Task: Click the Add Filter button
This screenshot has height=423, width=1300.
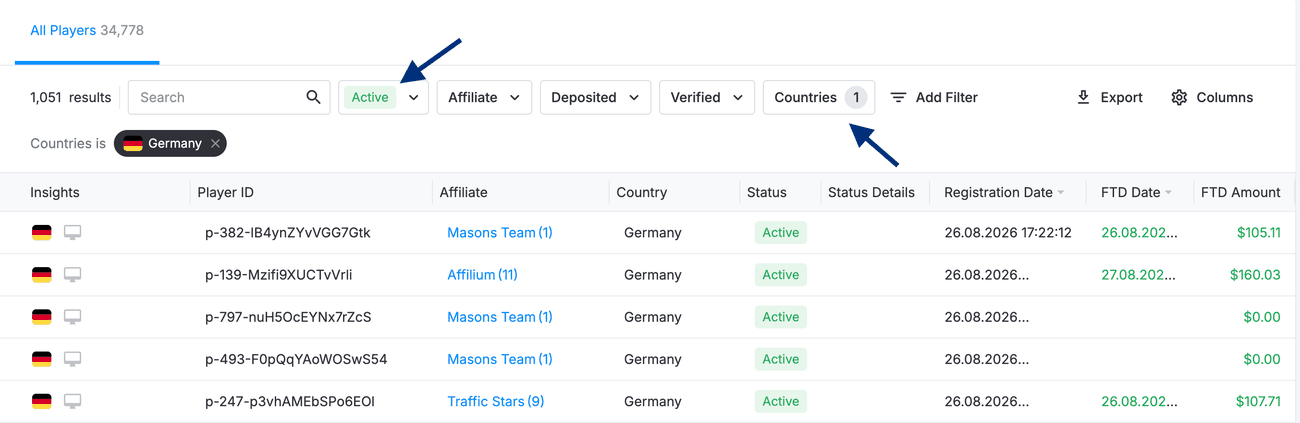Action: coord(934,97)
